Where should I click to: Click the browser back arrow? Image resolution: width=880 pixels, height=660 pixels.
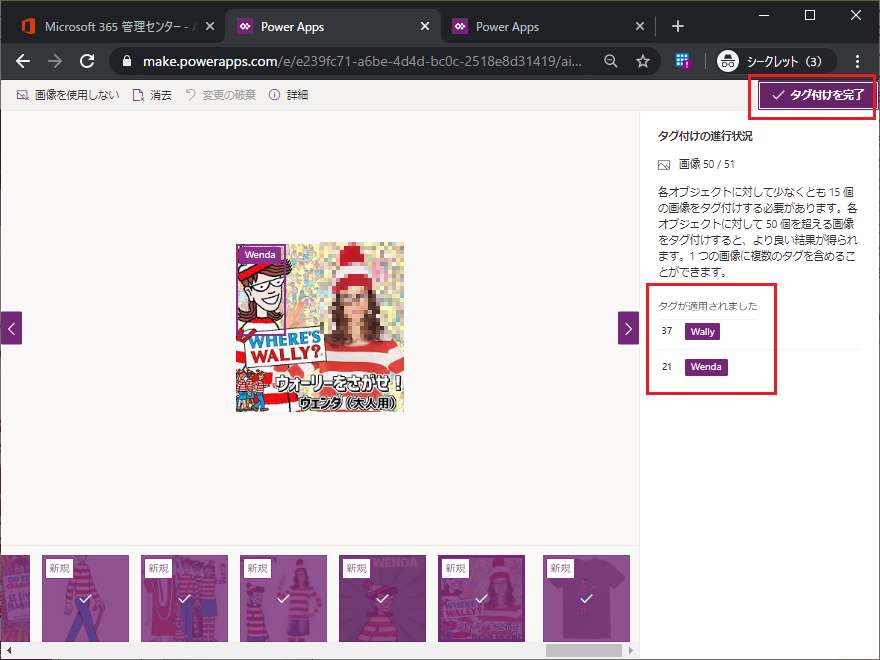pyautogui.click(x=23, y=61)
